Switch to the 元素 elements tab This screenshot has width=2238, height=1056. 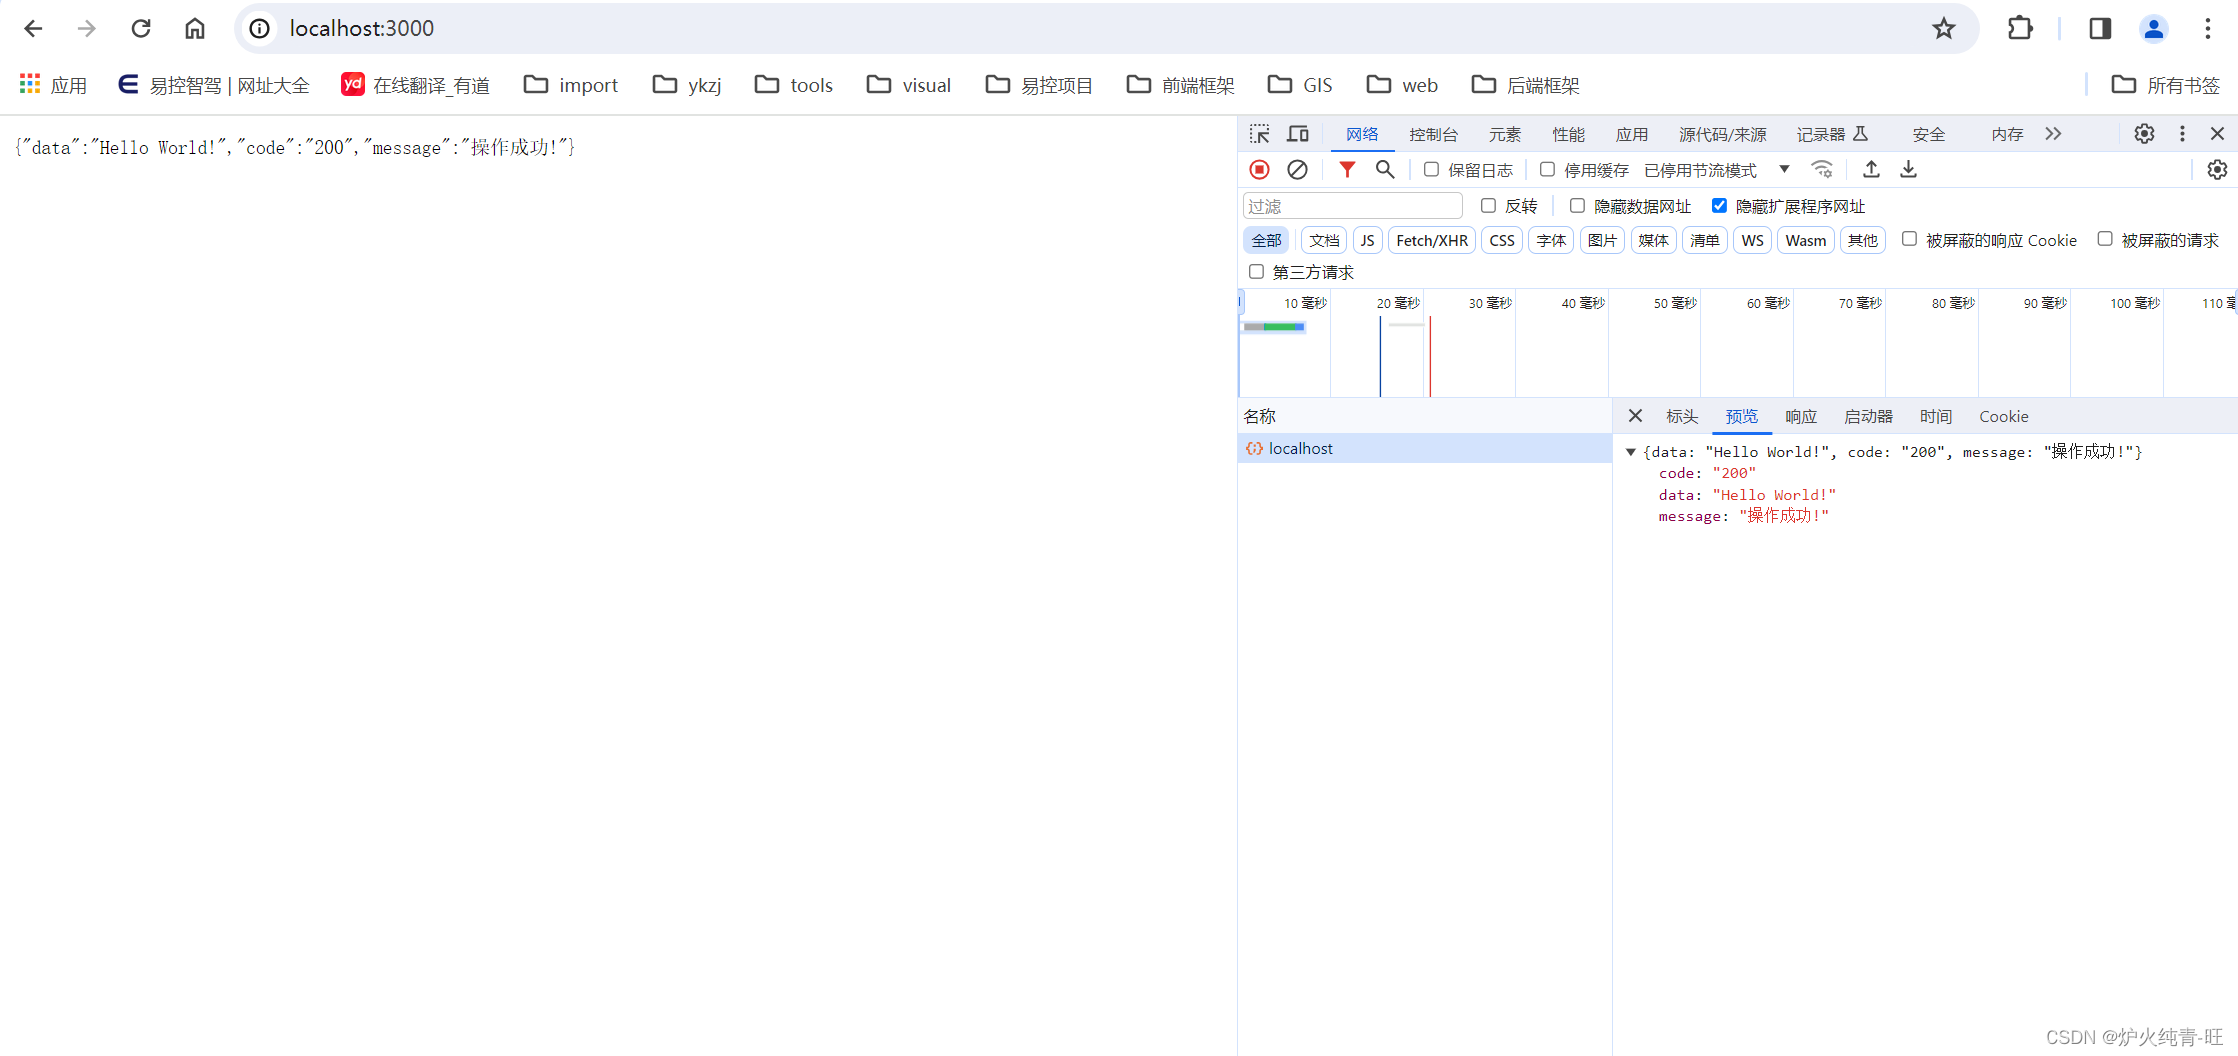tap(1504, 134)
